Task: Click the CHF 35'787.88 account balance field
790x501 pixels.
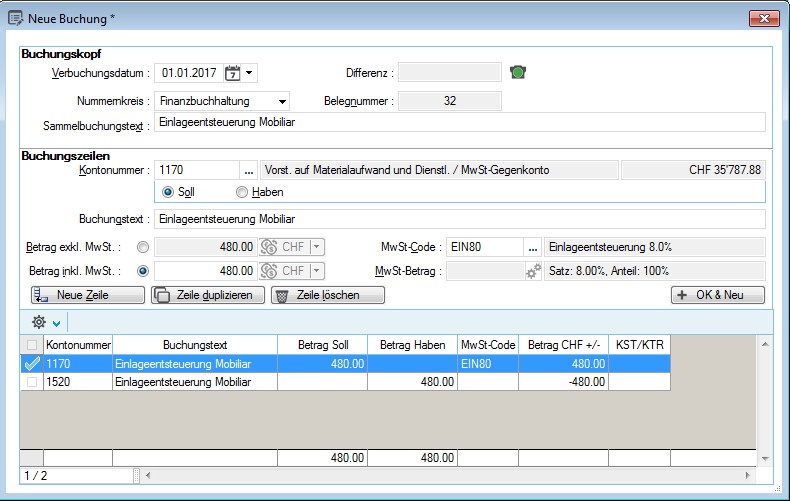Action: pos(693,170)
